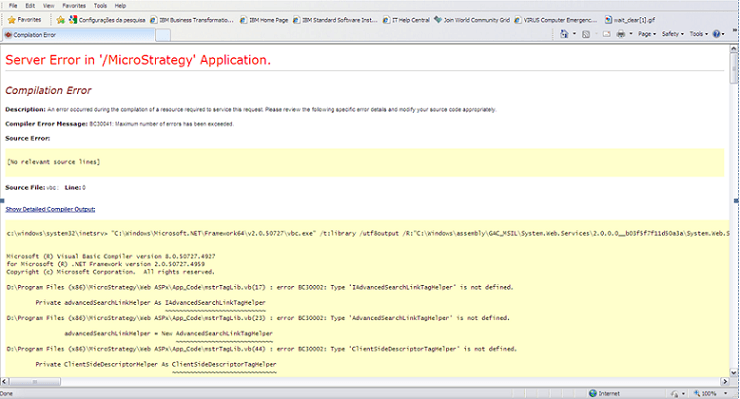Open the Page dropdown menu
The height and width of the screenshot is (399, 740).
point(647,34)
